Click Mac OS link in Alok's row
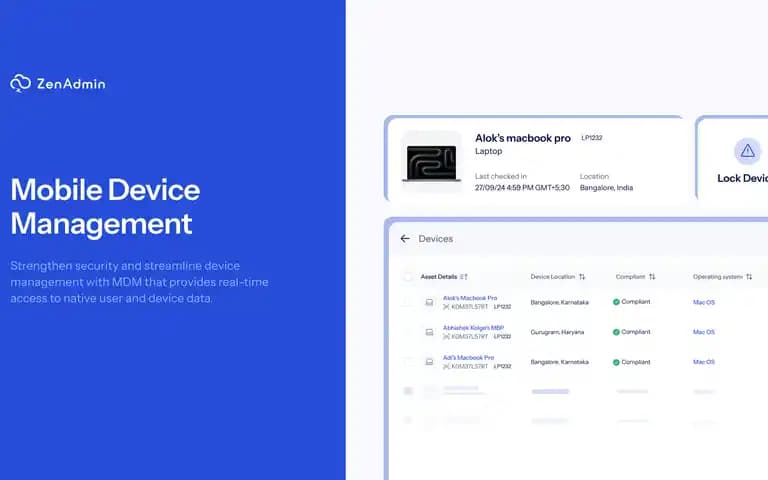The height and width of the screenshot is (480, 768). pos(704,302)
